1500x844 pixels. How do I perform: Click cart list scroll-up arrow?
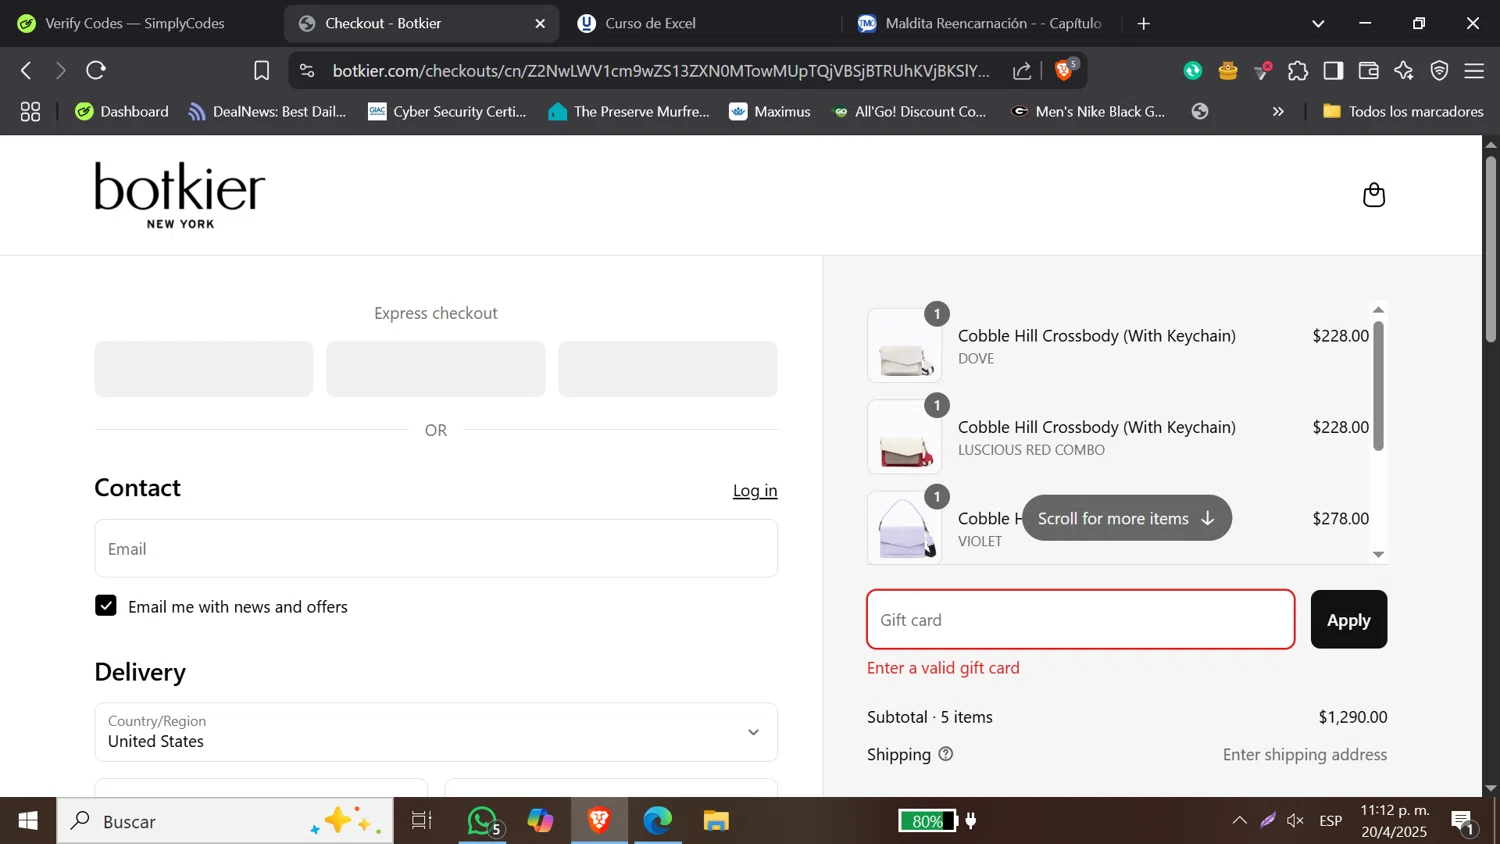(1378, 310)
